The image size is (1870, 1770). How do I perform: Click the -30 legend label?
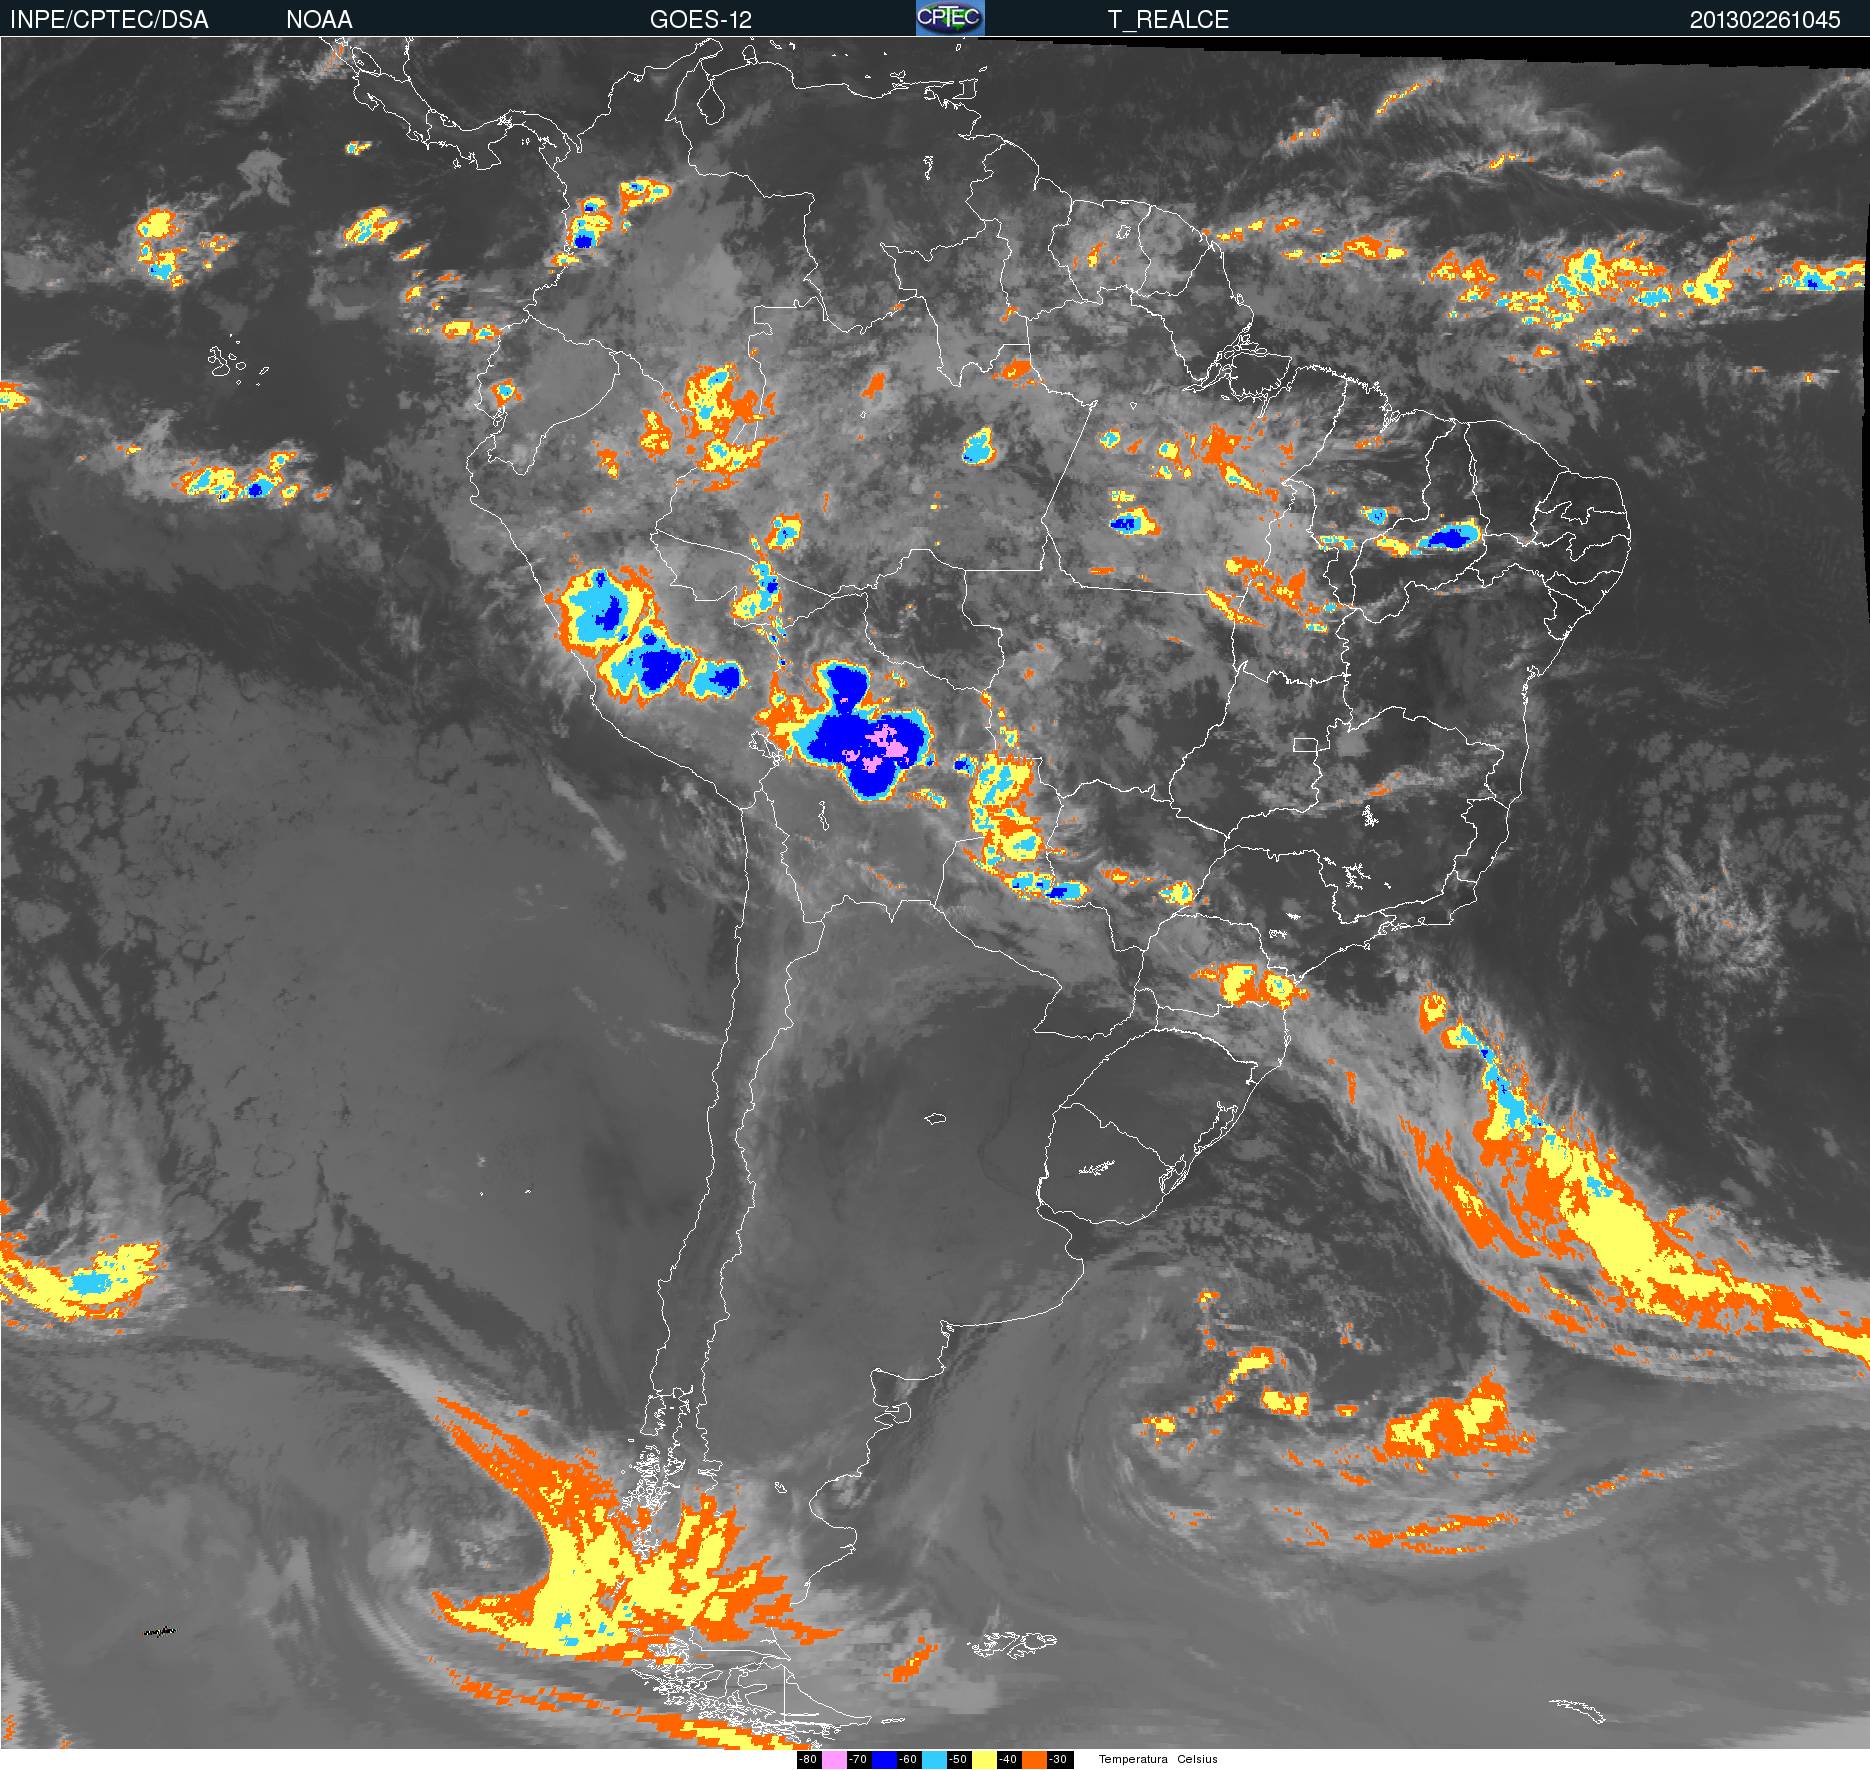(1060, 1759)
